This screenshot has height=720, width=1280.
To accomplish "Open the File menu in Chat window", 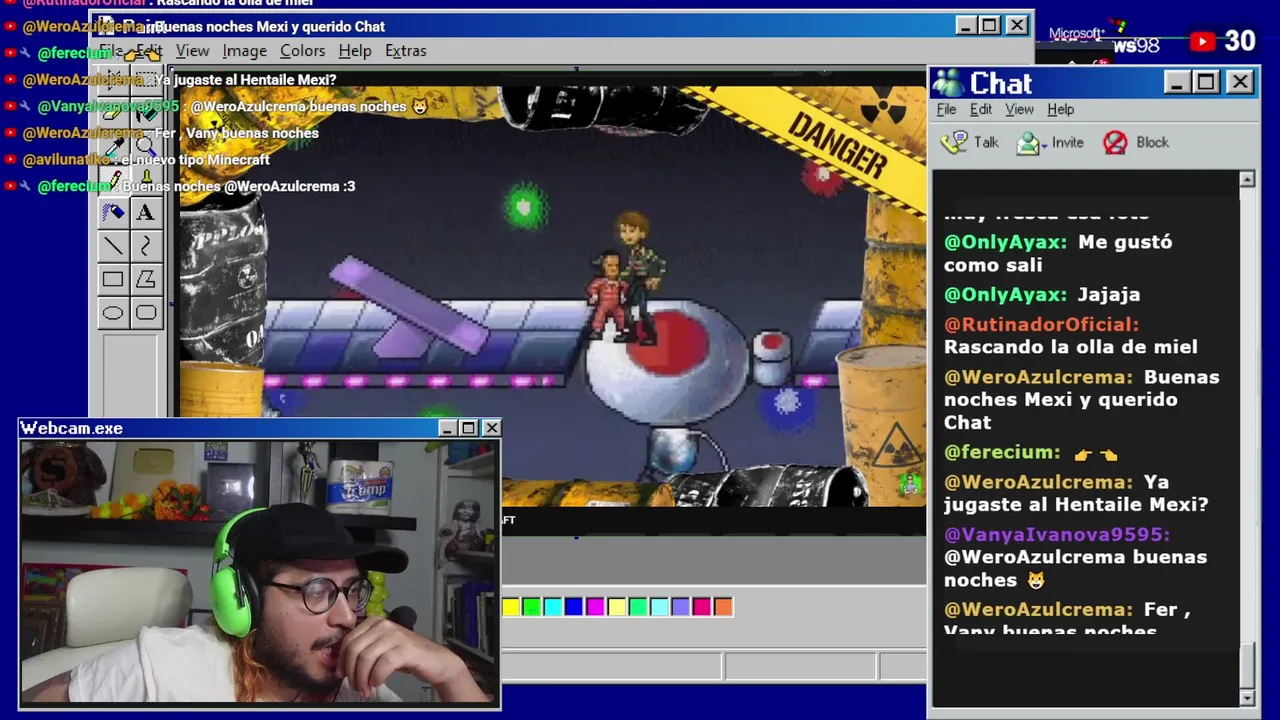I will coord(946,110).
